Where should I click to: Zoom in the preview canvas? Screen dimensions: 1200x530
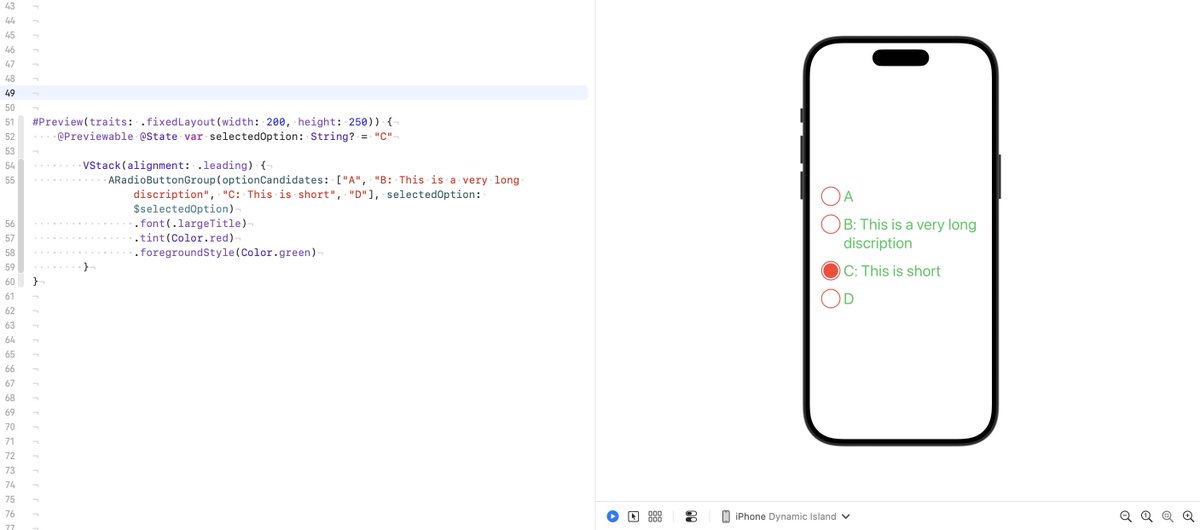[x=1186, y=516]
